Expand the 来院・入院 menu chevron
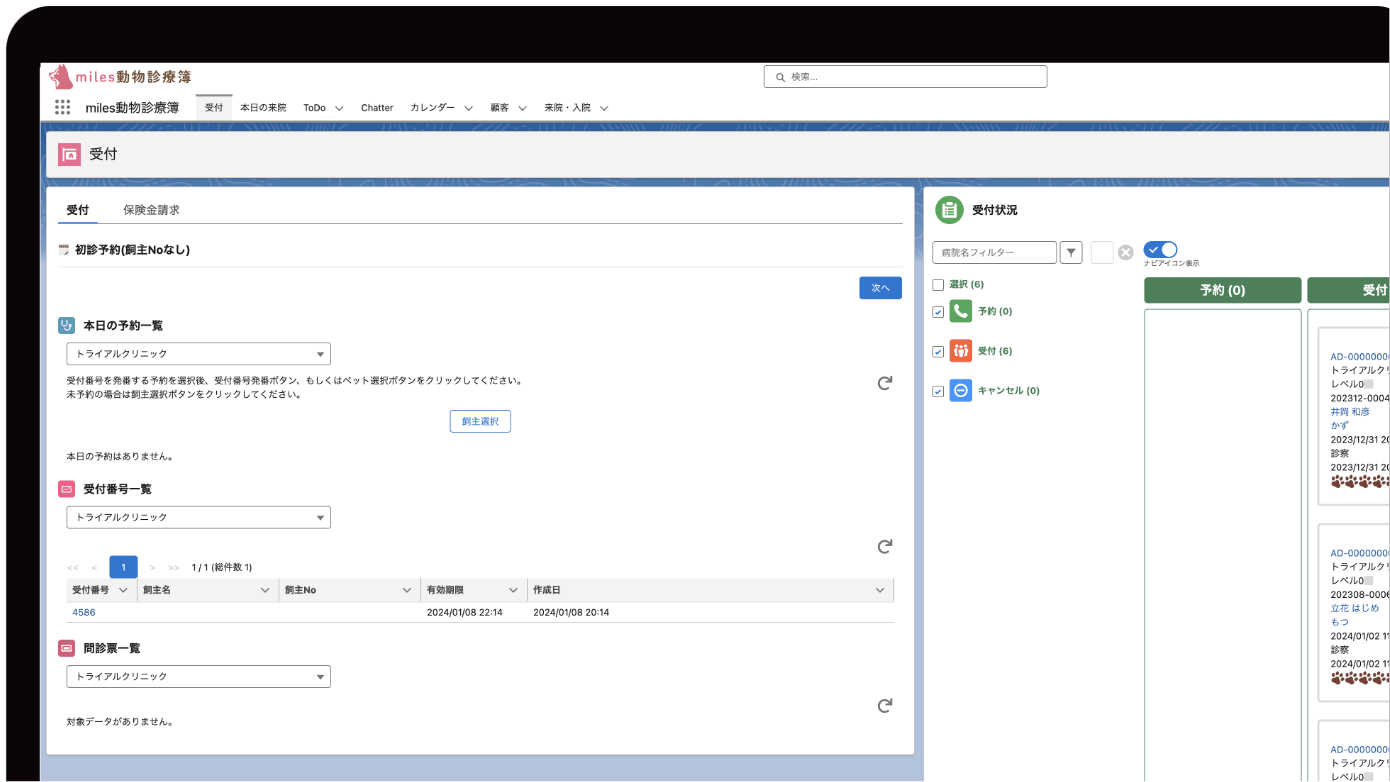Screen dimensions: 1390x782 (x=604, y=108)
